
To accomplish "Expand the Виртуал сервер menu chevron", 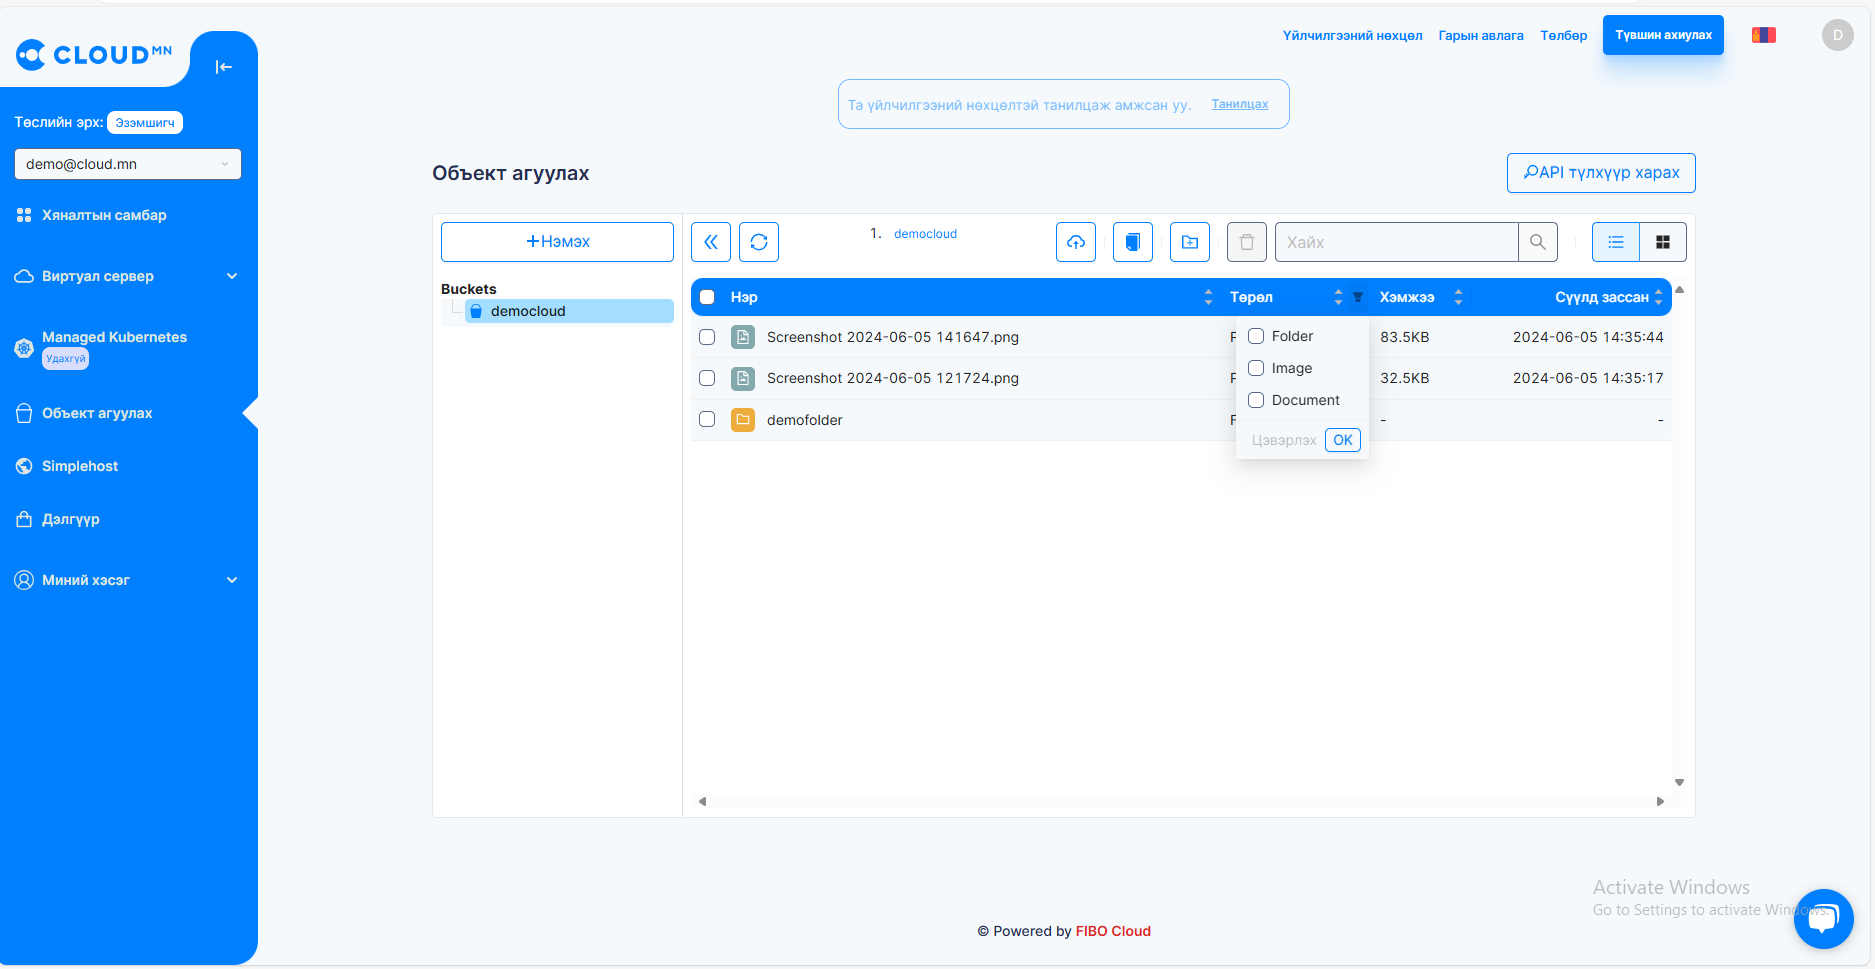I will click(232, 276).
